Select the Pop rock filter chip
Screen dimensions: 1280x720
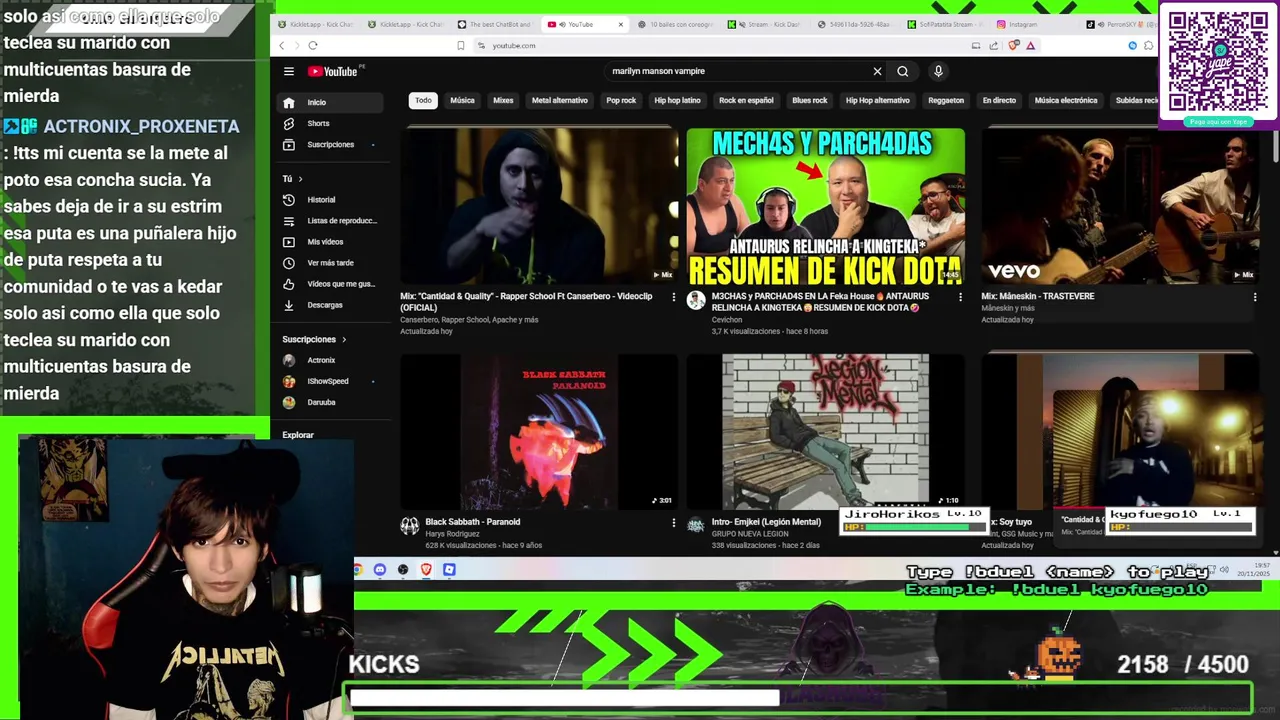621,100
